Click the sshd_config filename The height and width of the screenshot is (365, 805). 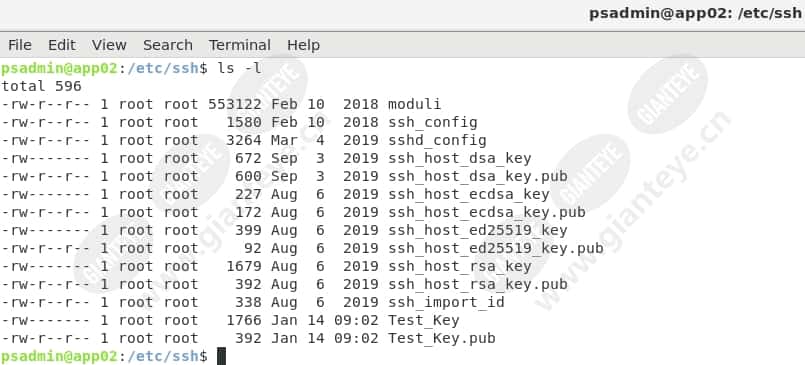(437, 140)
